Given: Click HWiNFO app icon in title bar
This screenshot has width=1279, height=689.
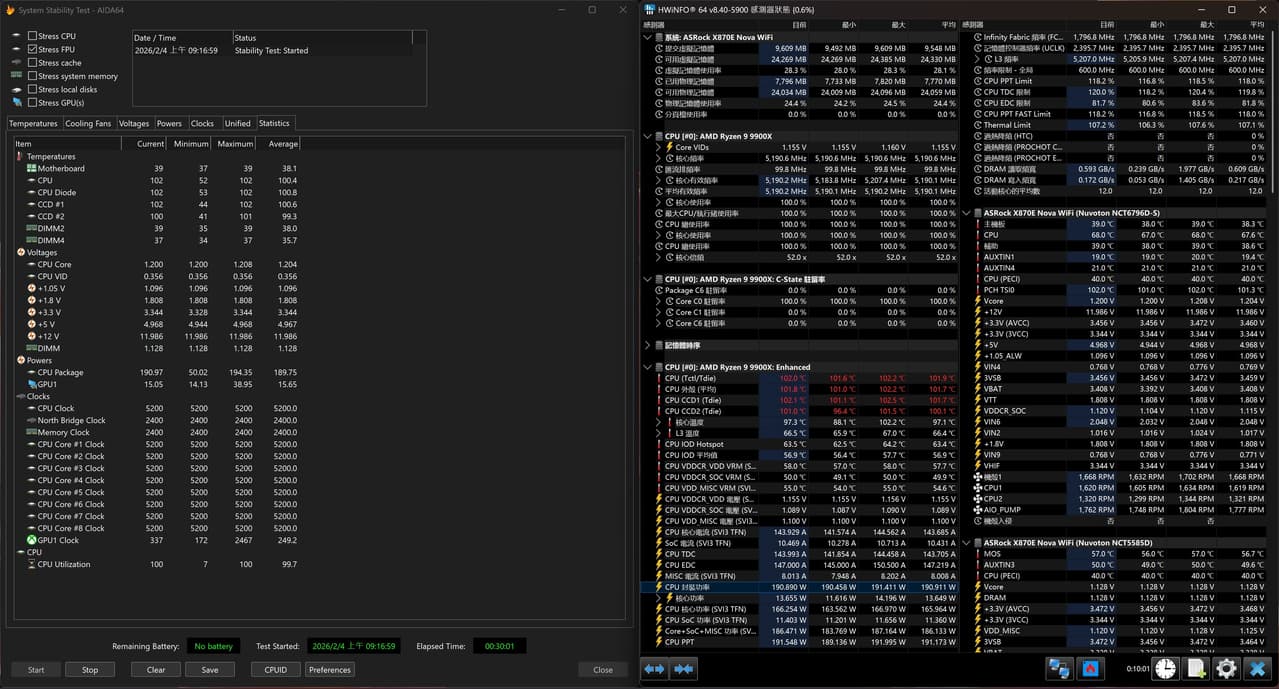Looking at the screenshot, I should point(650,9).
